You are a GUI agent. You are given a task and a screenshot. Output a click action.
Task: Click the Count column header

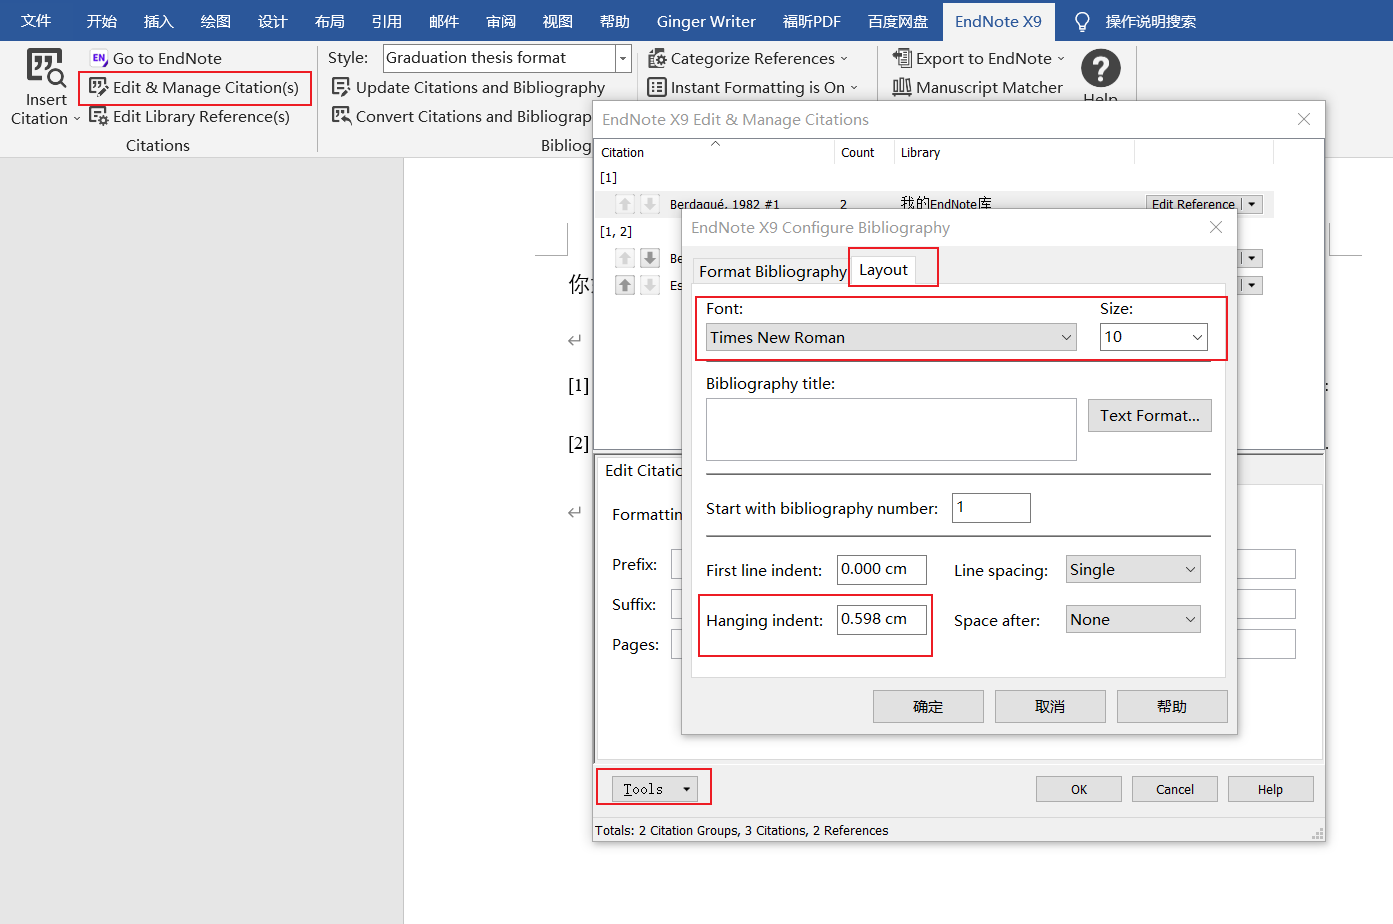coord(864,153)
